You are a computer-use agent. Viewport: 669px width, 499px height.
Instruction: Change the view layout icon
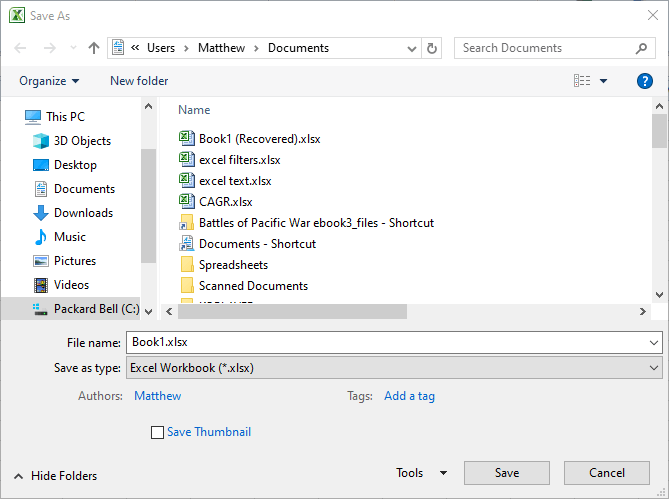[582, 81]
